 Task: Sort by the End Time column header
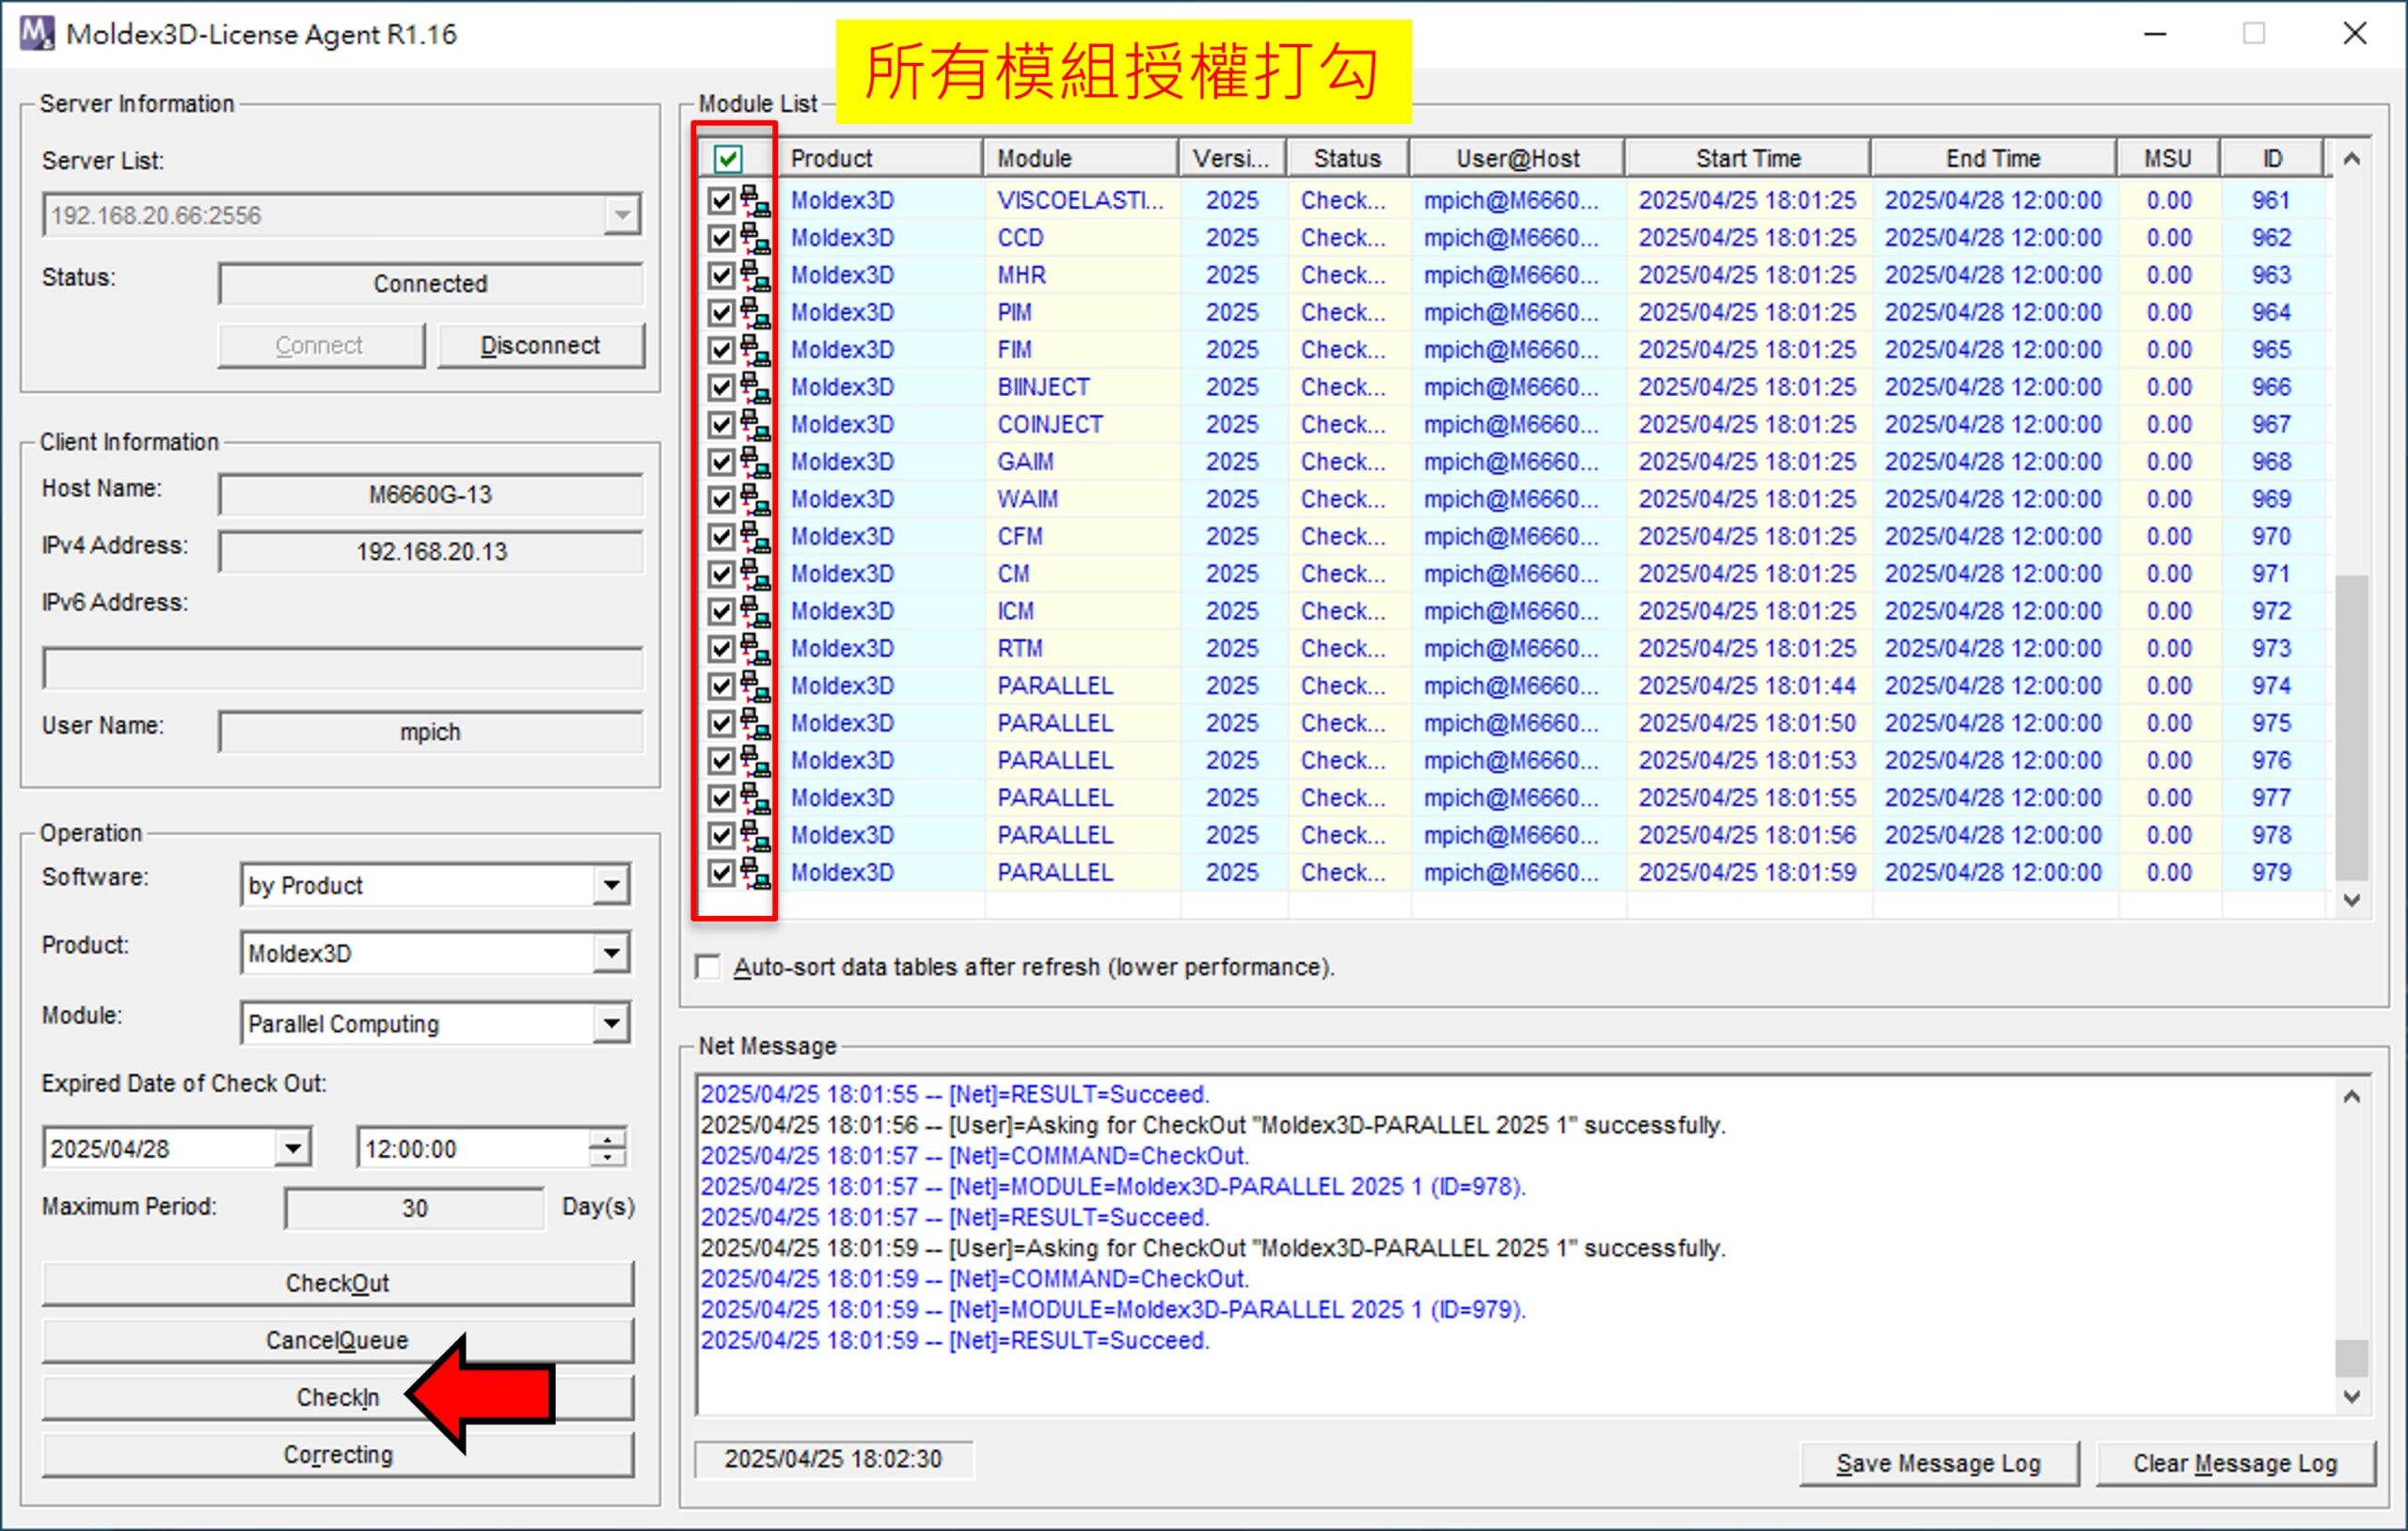1994,158
